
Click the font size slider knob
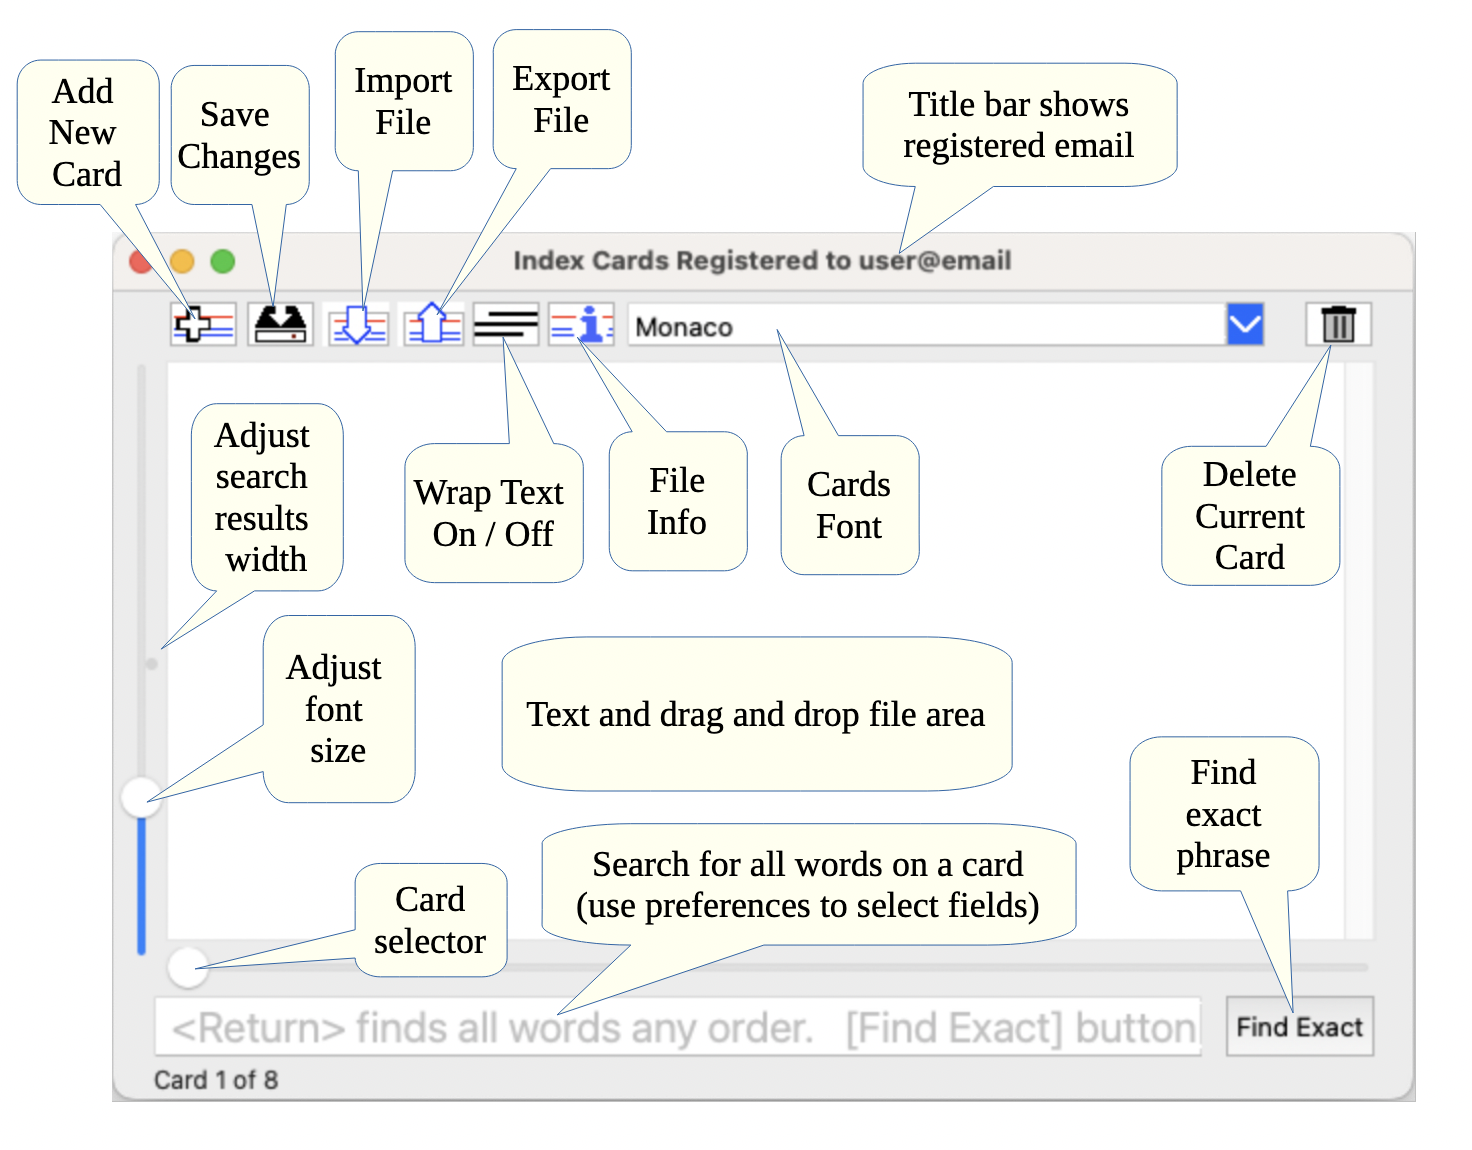141,797
